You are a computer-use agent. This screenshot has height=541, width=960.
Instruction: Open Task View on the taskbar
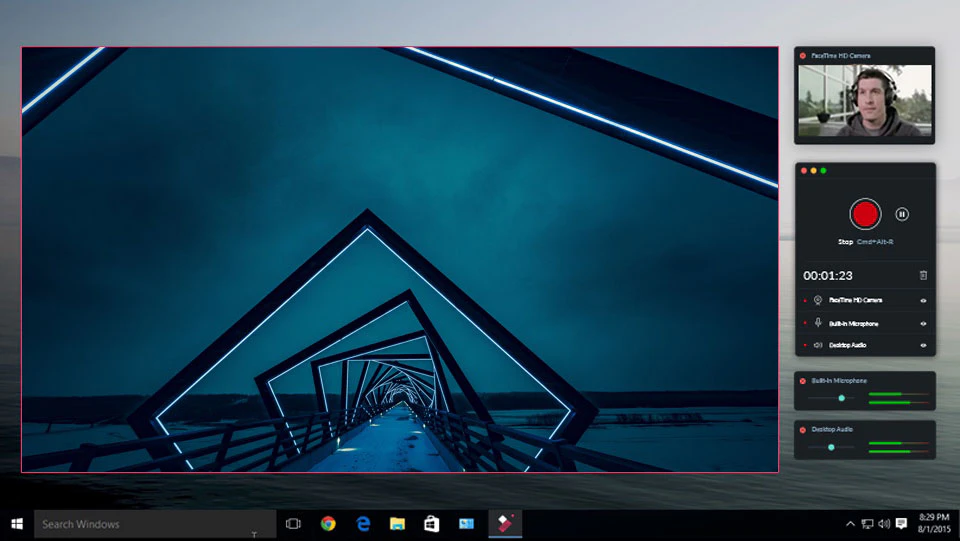coord(293,524)
